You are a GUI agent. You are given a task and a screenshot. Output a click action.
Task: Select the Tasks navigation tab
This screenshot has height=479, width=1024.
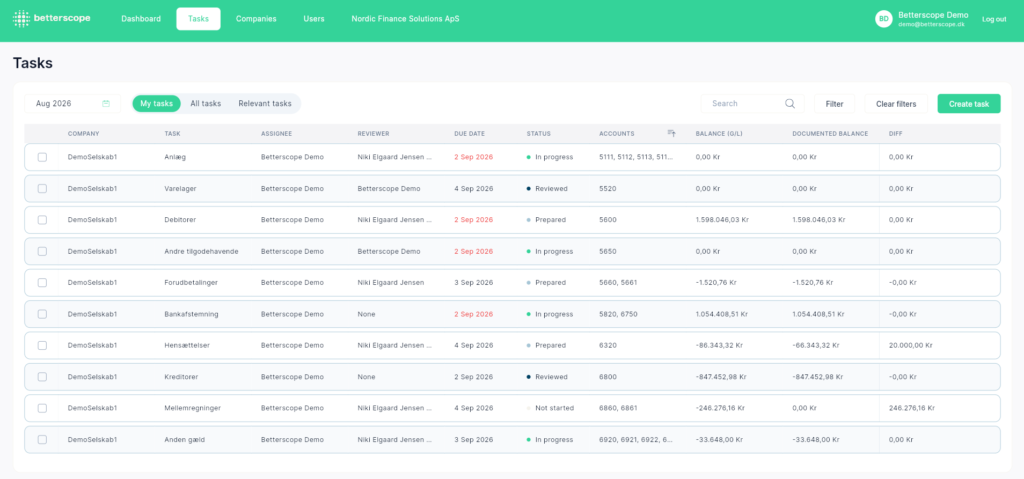click(199, 19)
